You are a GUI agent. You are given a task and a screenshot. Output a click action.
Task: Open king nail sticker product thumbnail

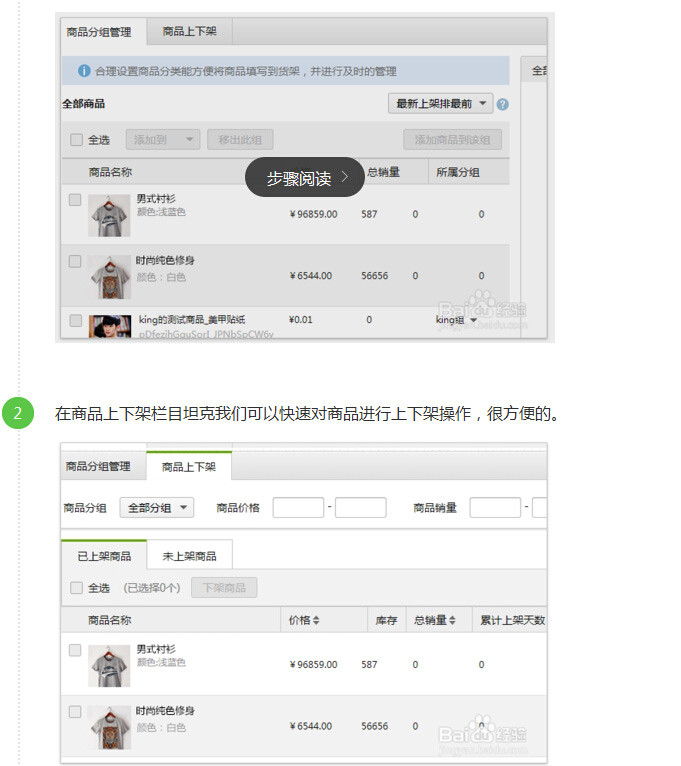point(109,325)
